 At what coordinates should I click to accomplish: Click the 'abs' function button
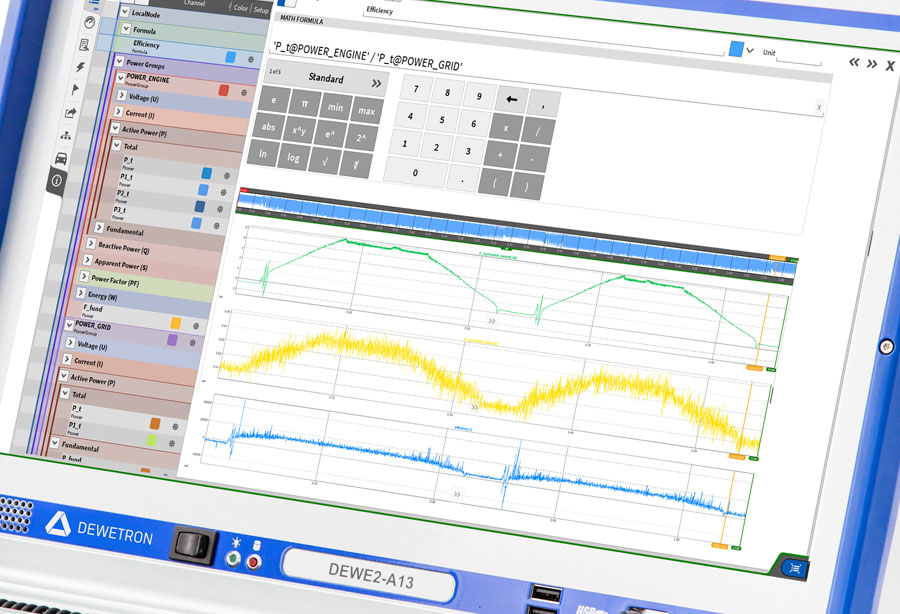point(268,126)
